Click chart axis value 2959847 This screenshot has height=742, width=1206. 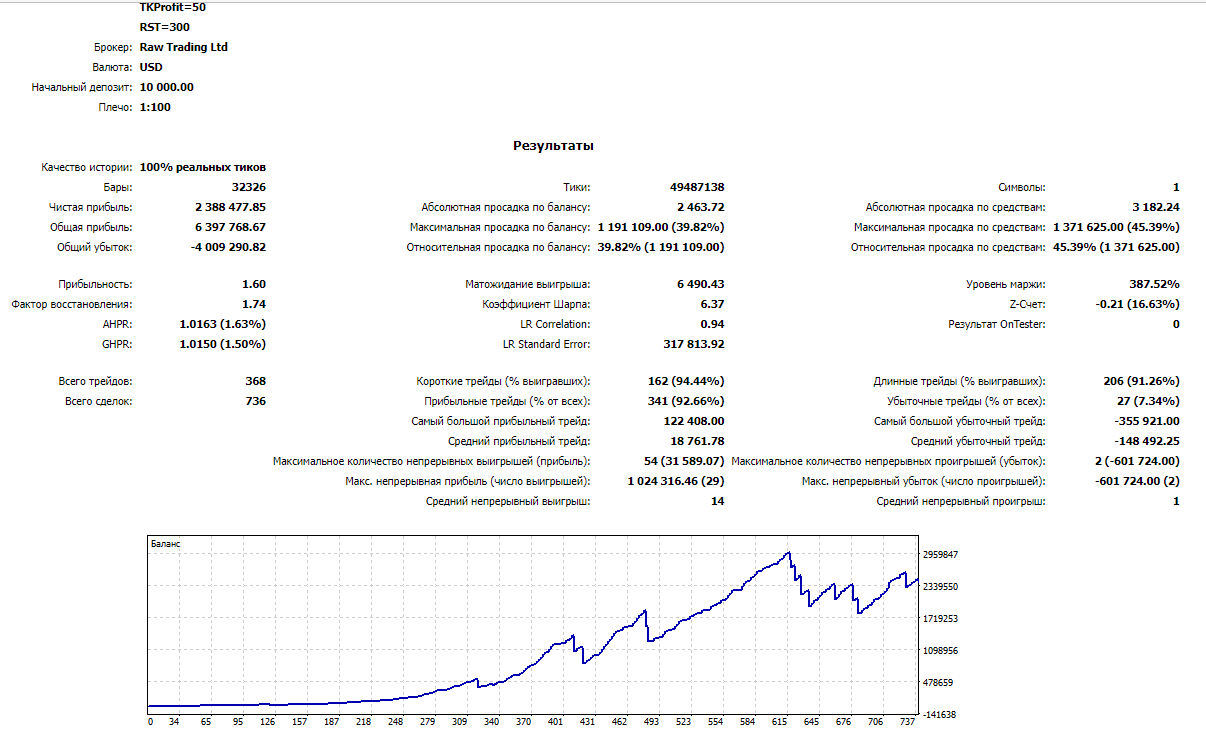941,555
